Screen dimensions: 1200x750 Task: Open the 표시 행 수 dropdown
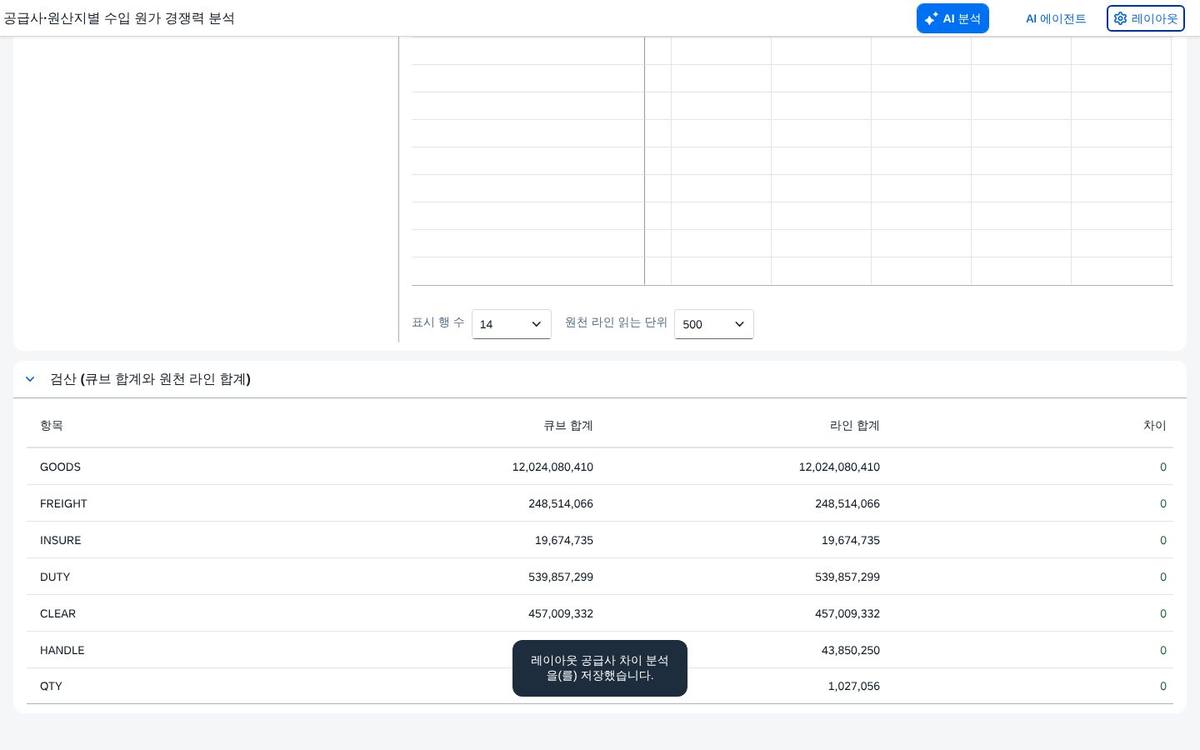pyautogui.click(x=511, y=324)
